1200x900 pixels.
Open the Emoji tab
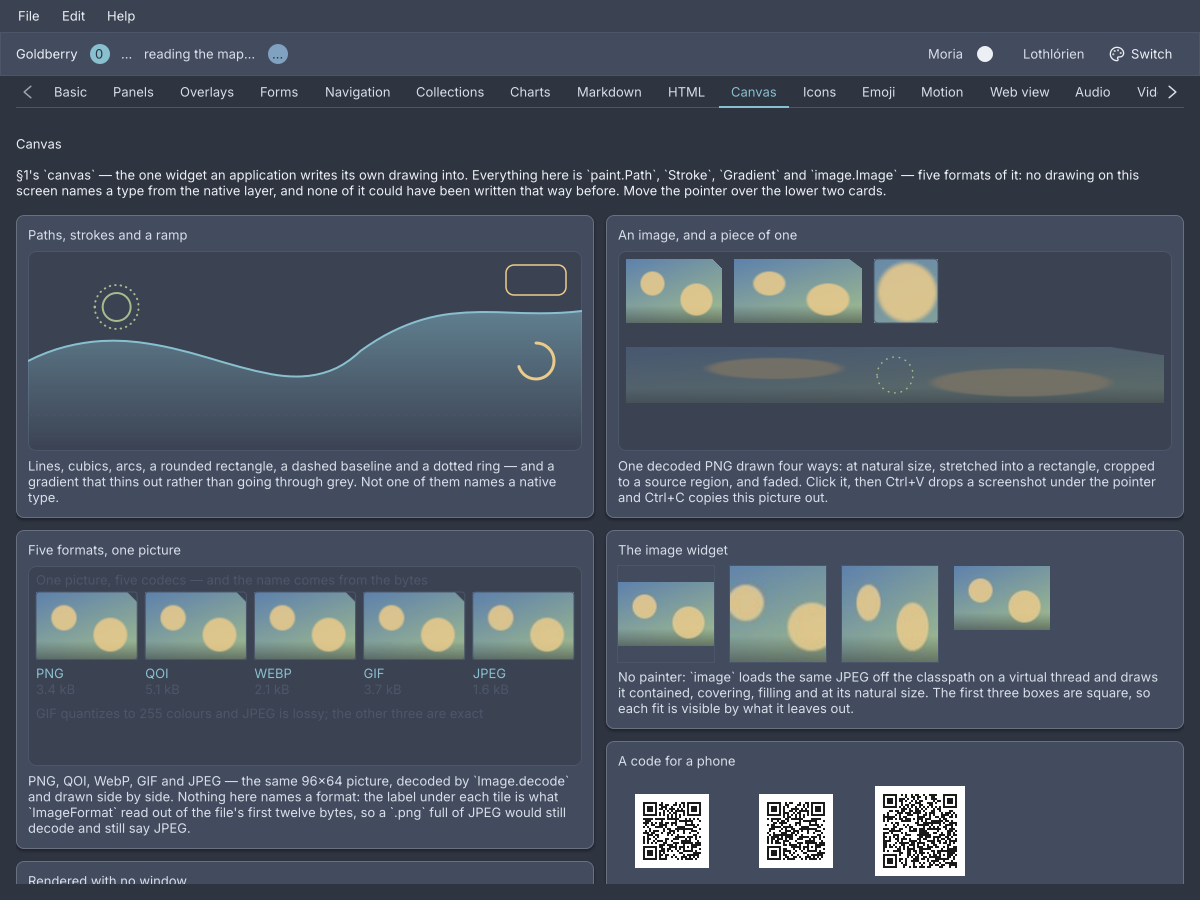point(878,92)
